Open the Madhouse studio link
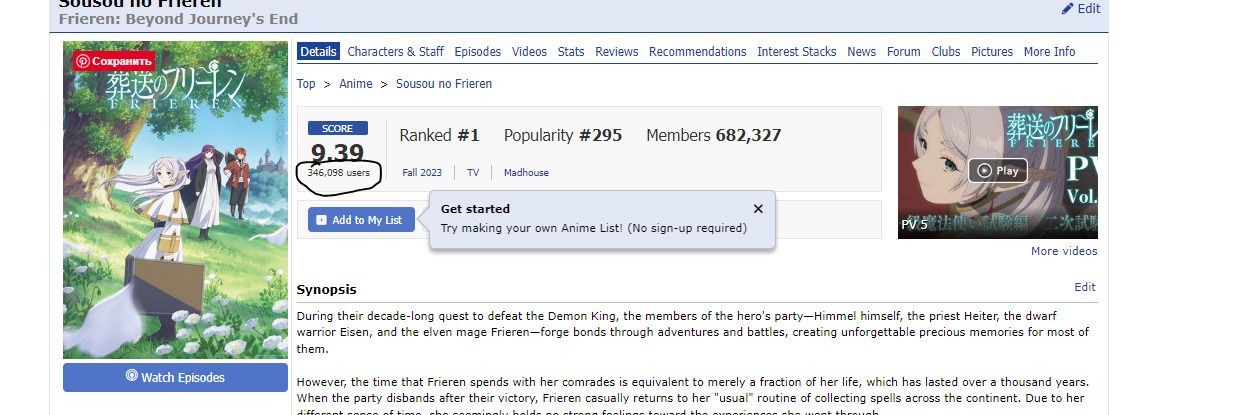 526,173
